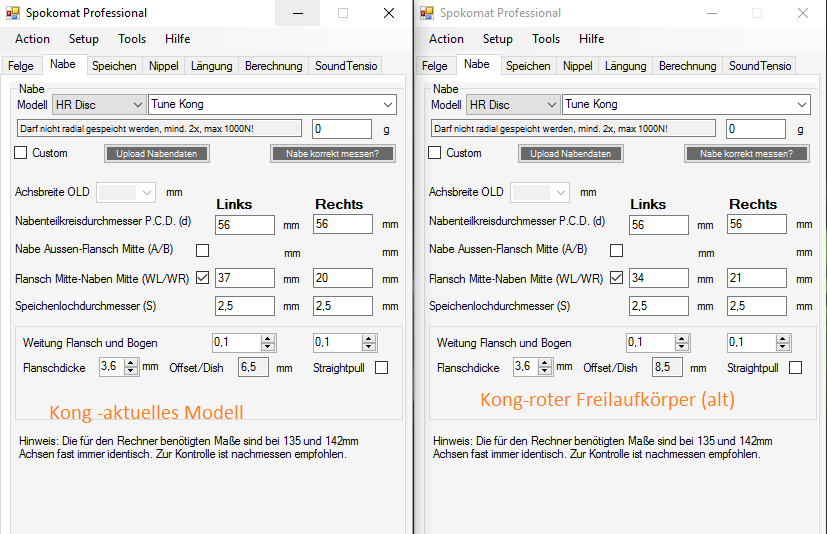This screenshot has width=827, height=534.
Task: Switch to Speichen tab in right window
Action: tap(528, 66)
